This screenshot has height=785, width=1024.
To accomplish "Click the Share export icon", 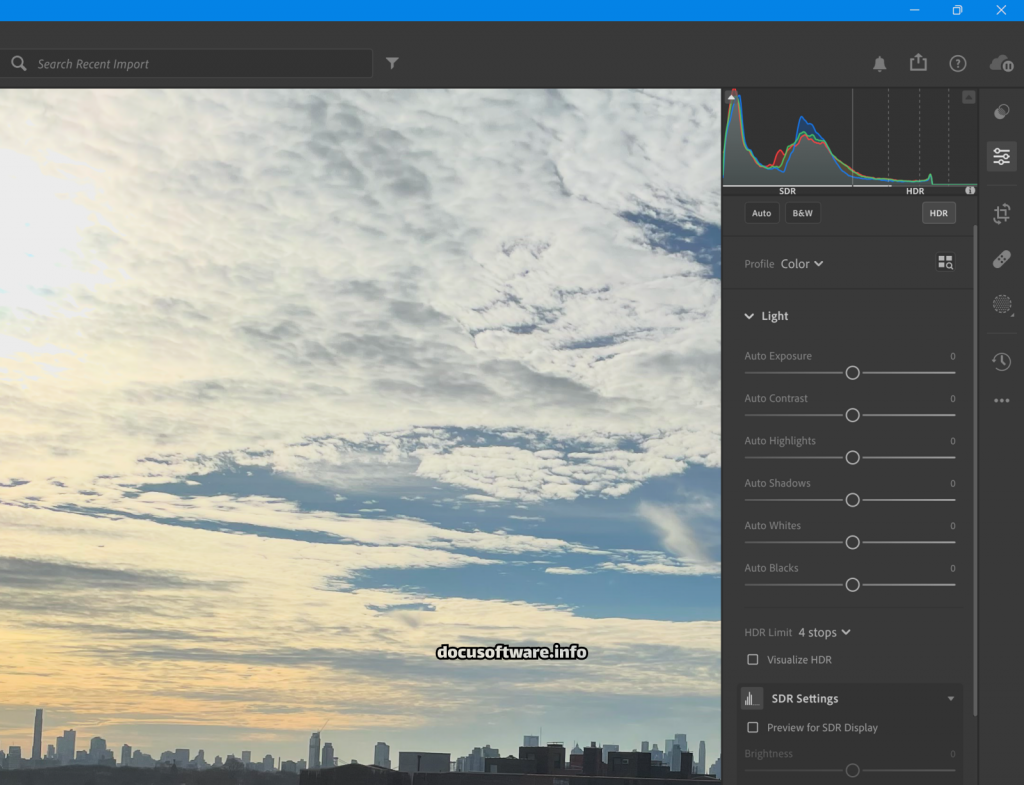I will 918,63.
